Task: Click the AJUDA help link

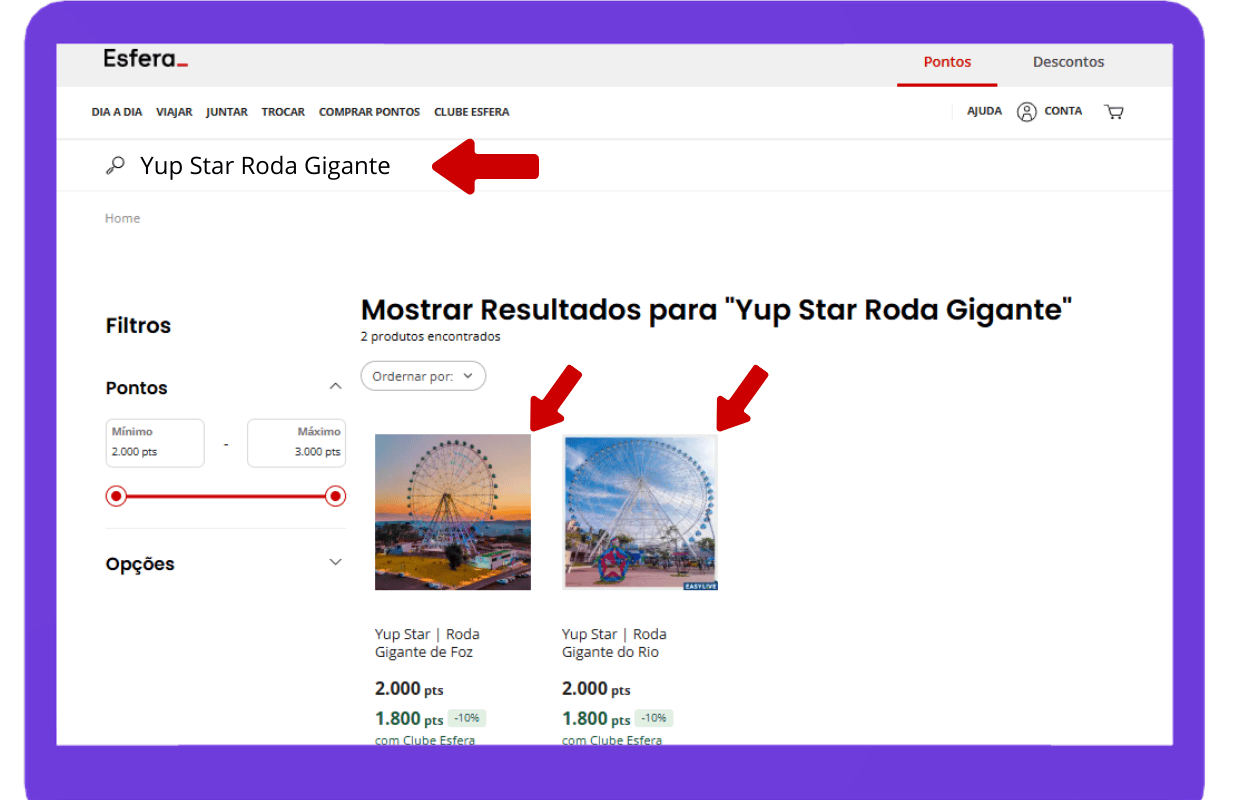Action: click(x=984, y=111)
